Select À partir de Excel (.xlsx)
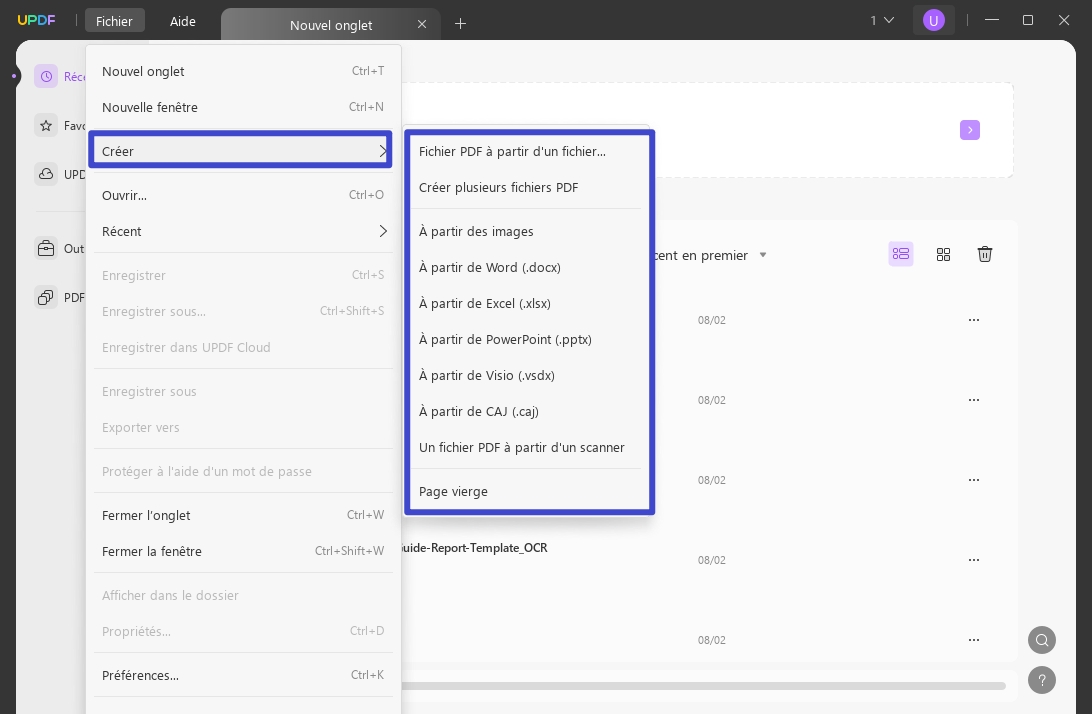 [526, 304]
